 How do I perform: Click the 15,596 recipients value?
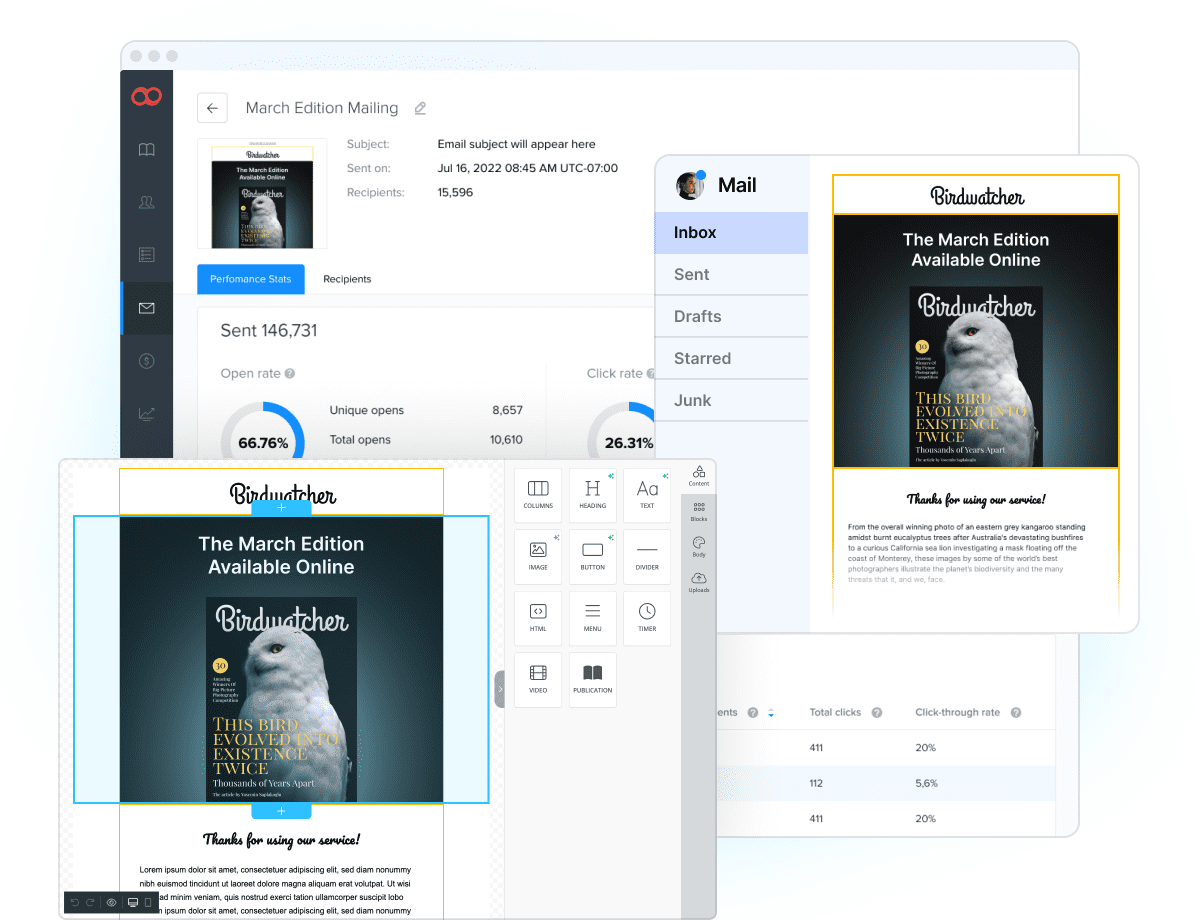[x=455, y=192]
